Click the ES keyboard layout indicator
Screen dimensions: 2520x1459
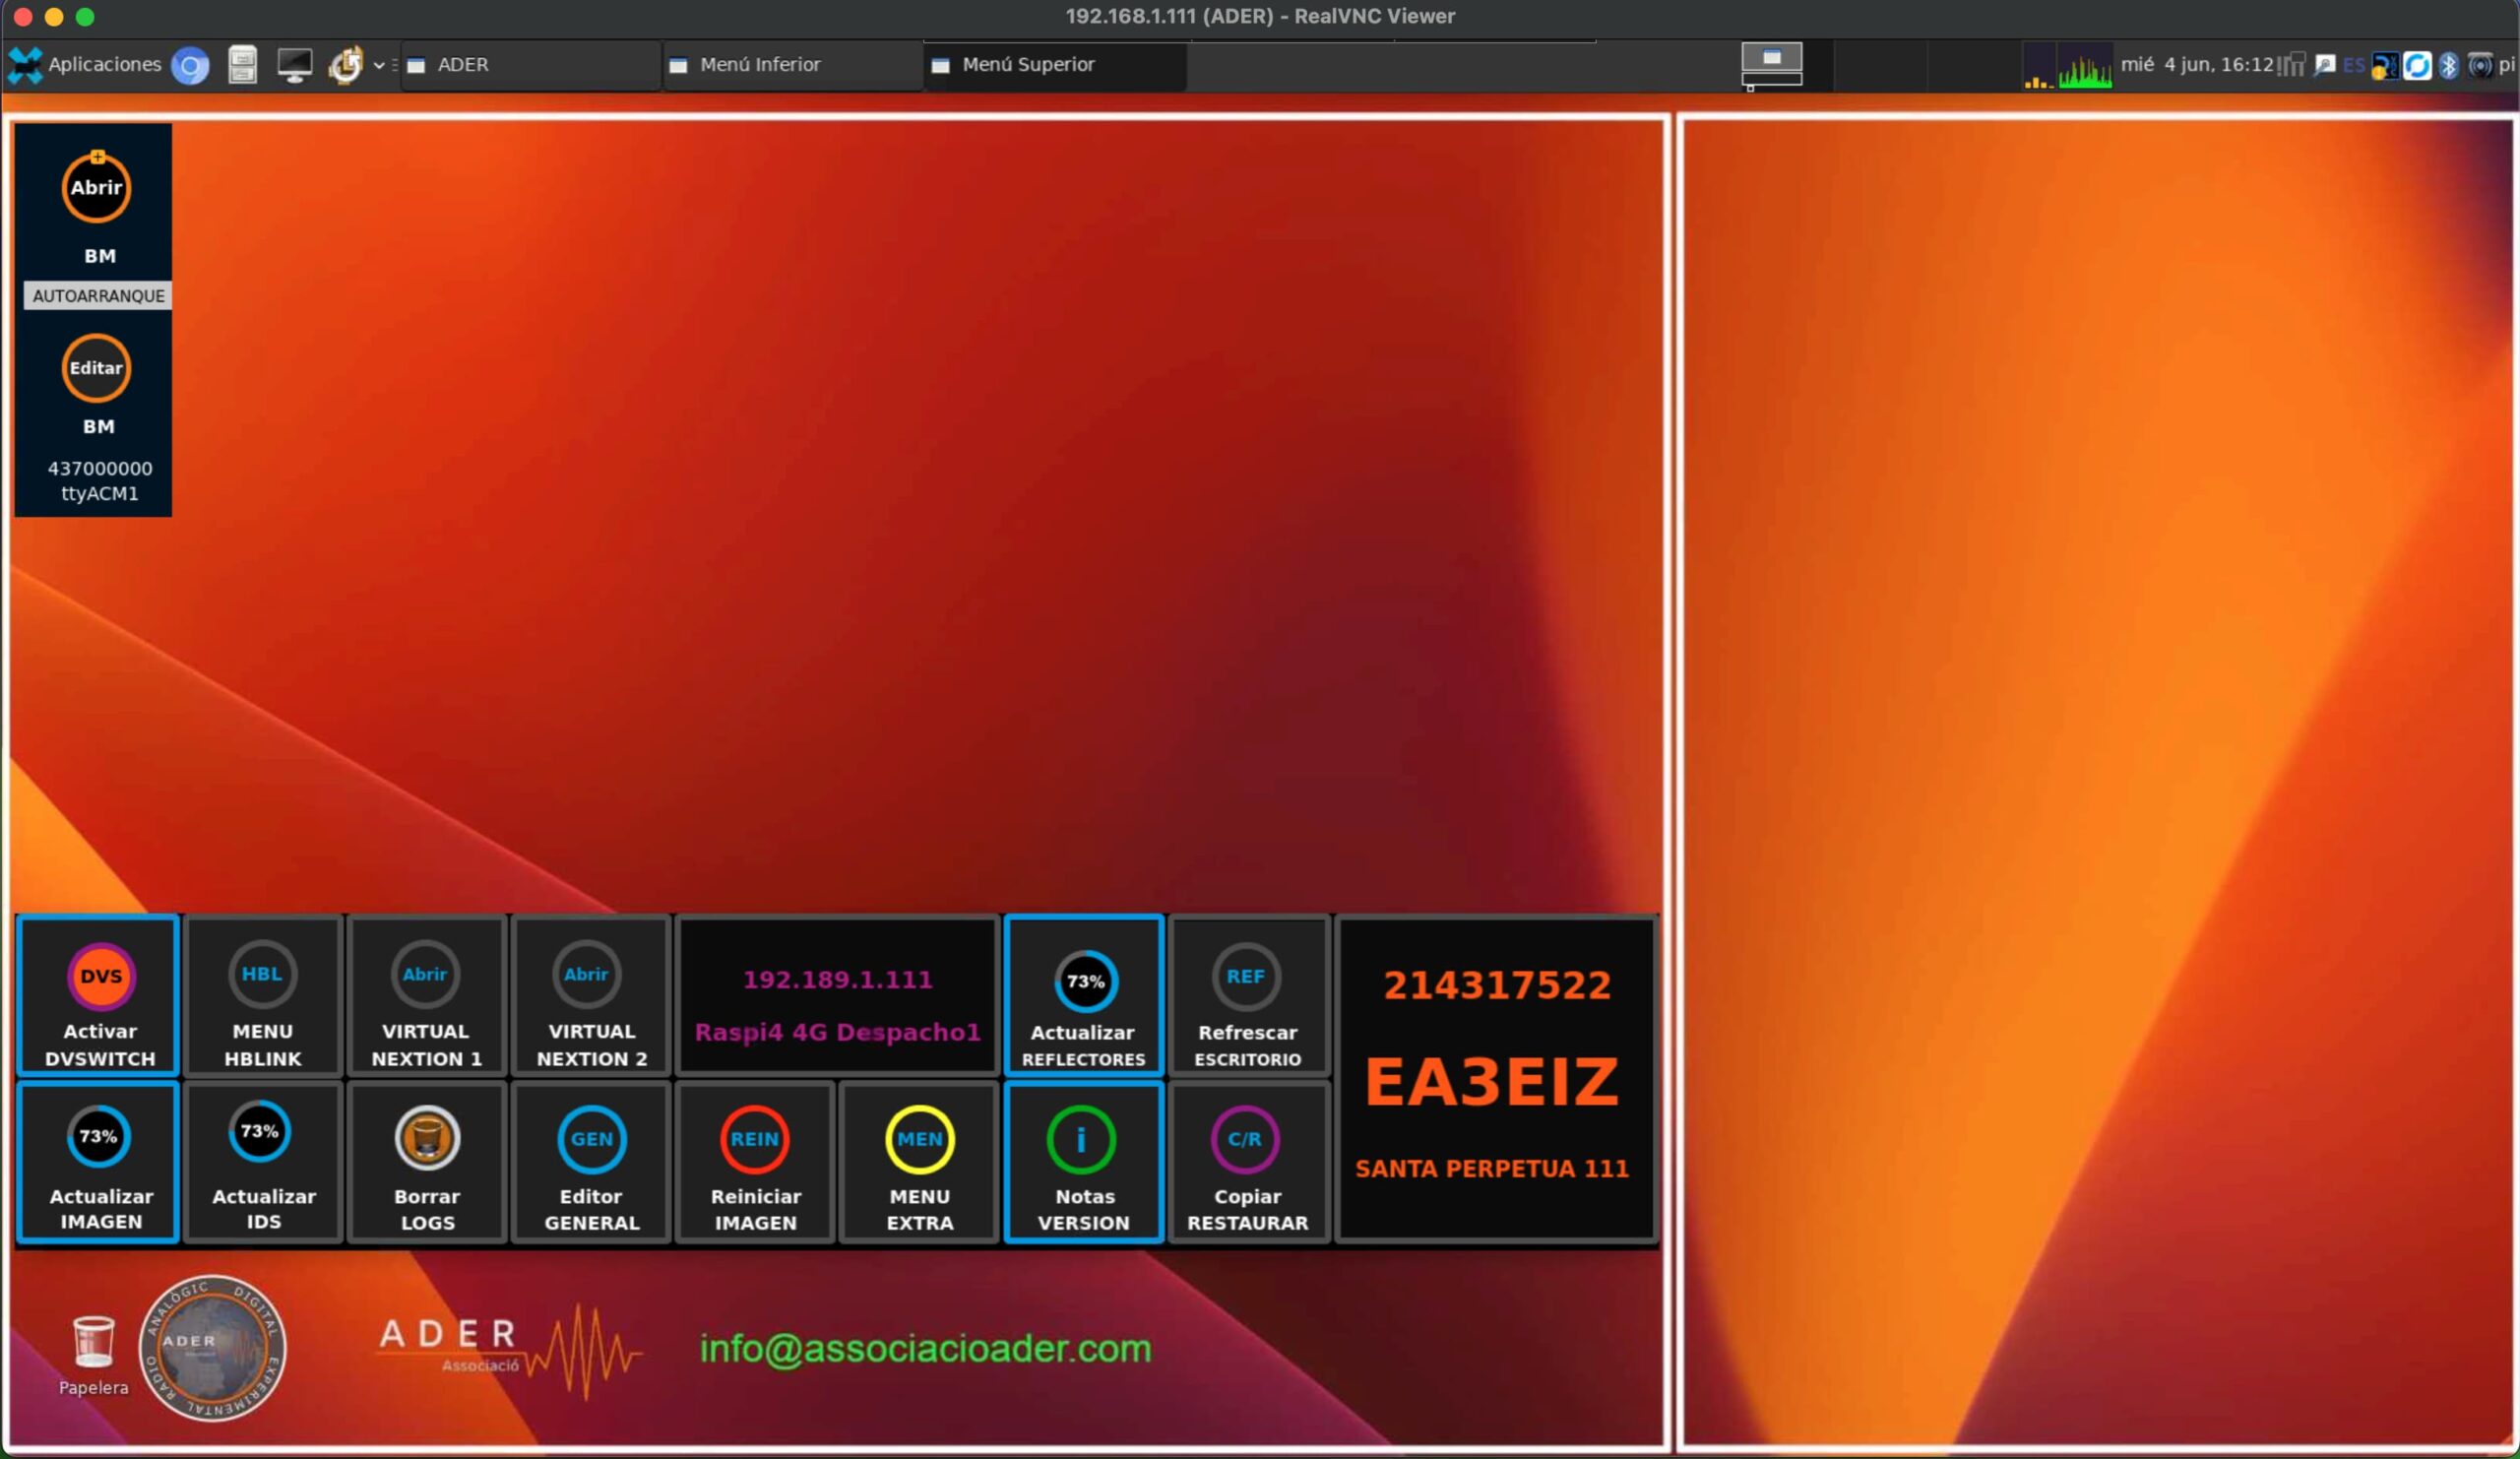pos(2354,65)
